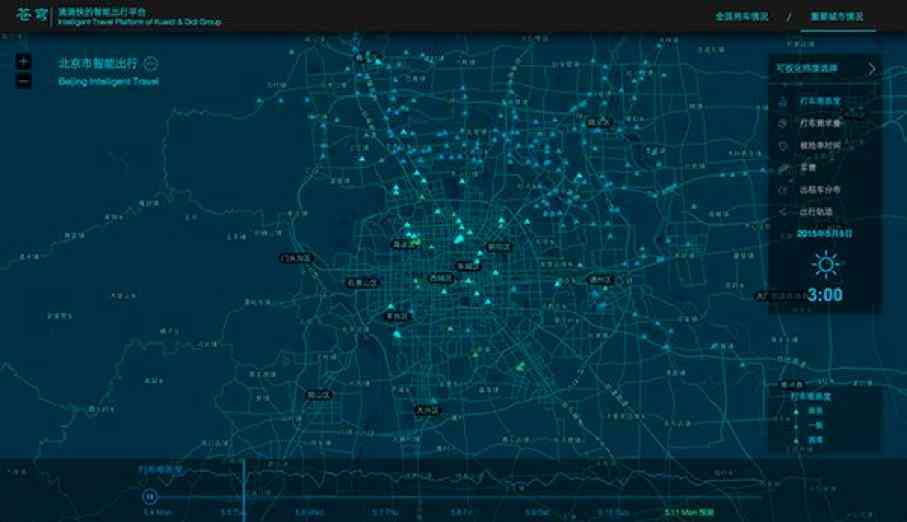Image resolution: width=907 pixels, height=522 pixels.
Task: Click 西城区 district label on map
Action: 441,278
